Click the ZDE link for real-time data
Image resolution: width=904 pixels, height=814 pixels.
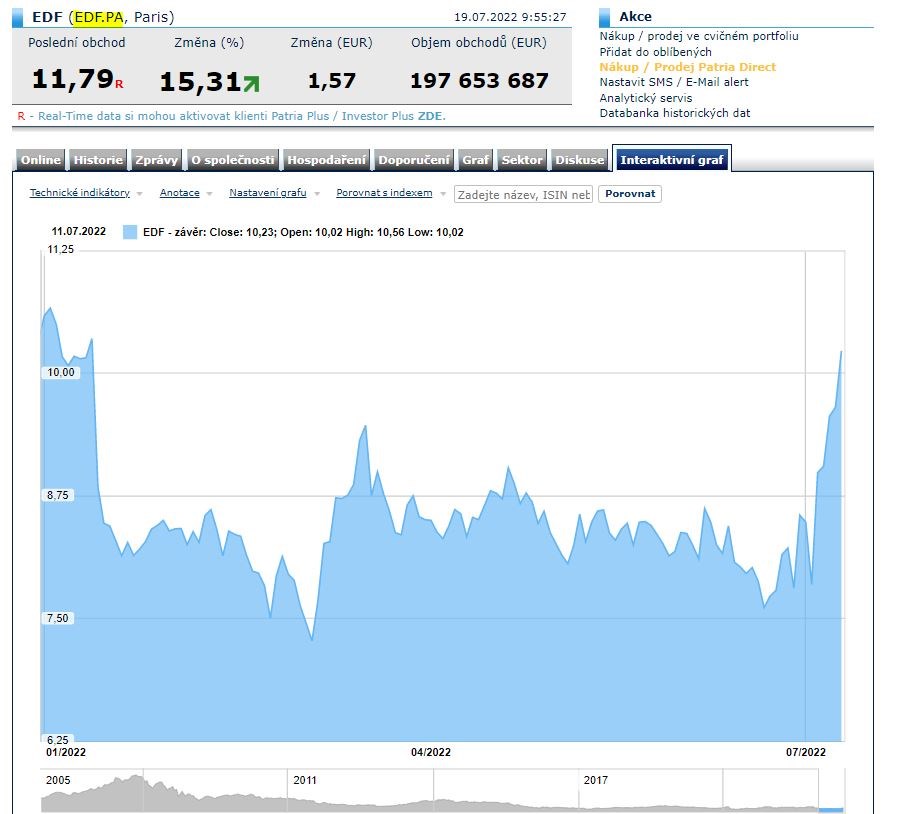[430, 116]
